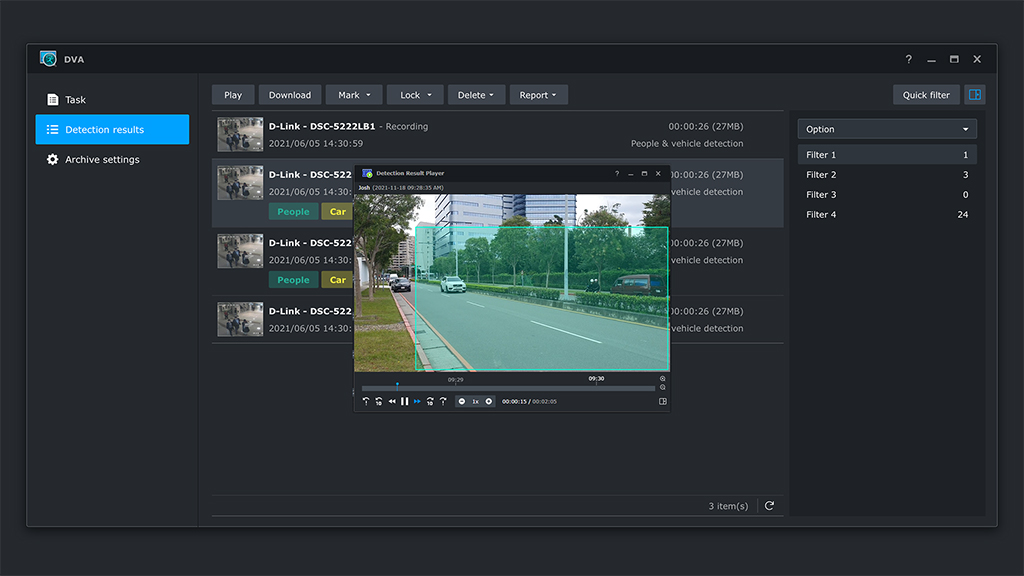The height and width of the screenshot is (576, 1024).
Task: Pause playback in the Detection Result Player
Action: [404, 401]
